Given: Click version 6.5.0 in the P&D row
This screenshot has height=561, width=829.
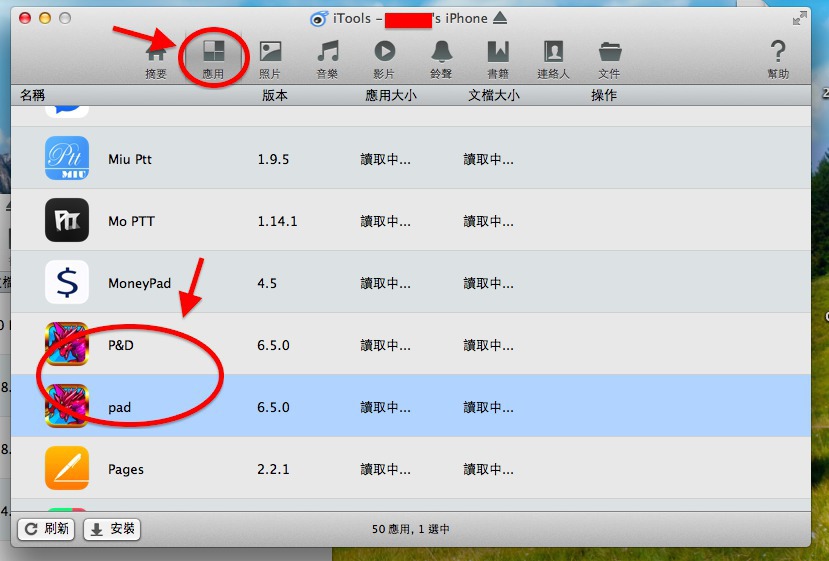Looking at the screenshot, I should pos(273,345).
